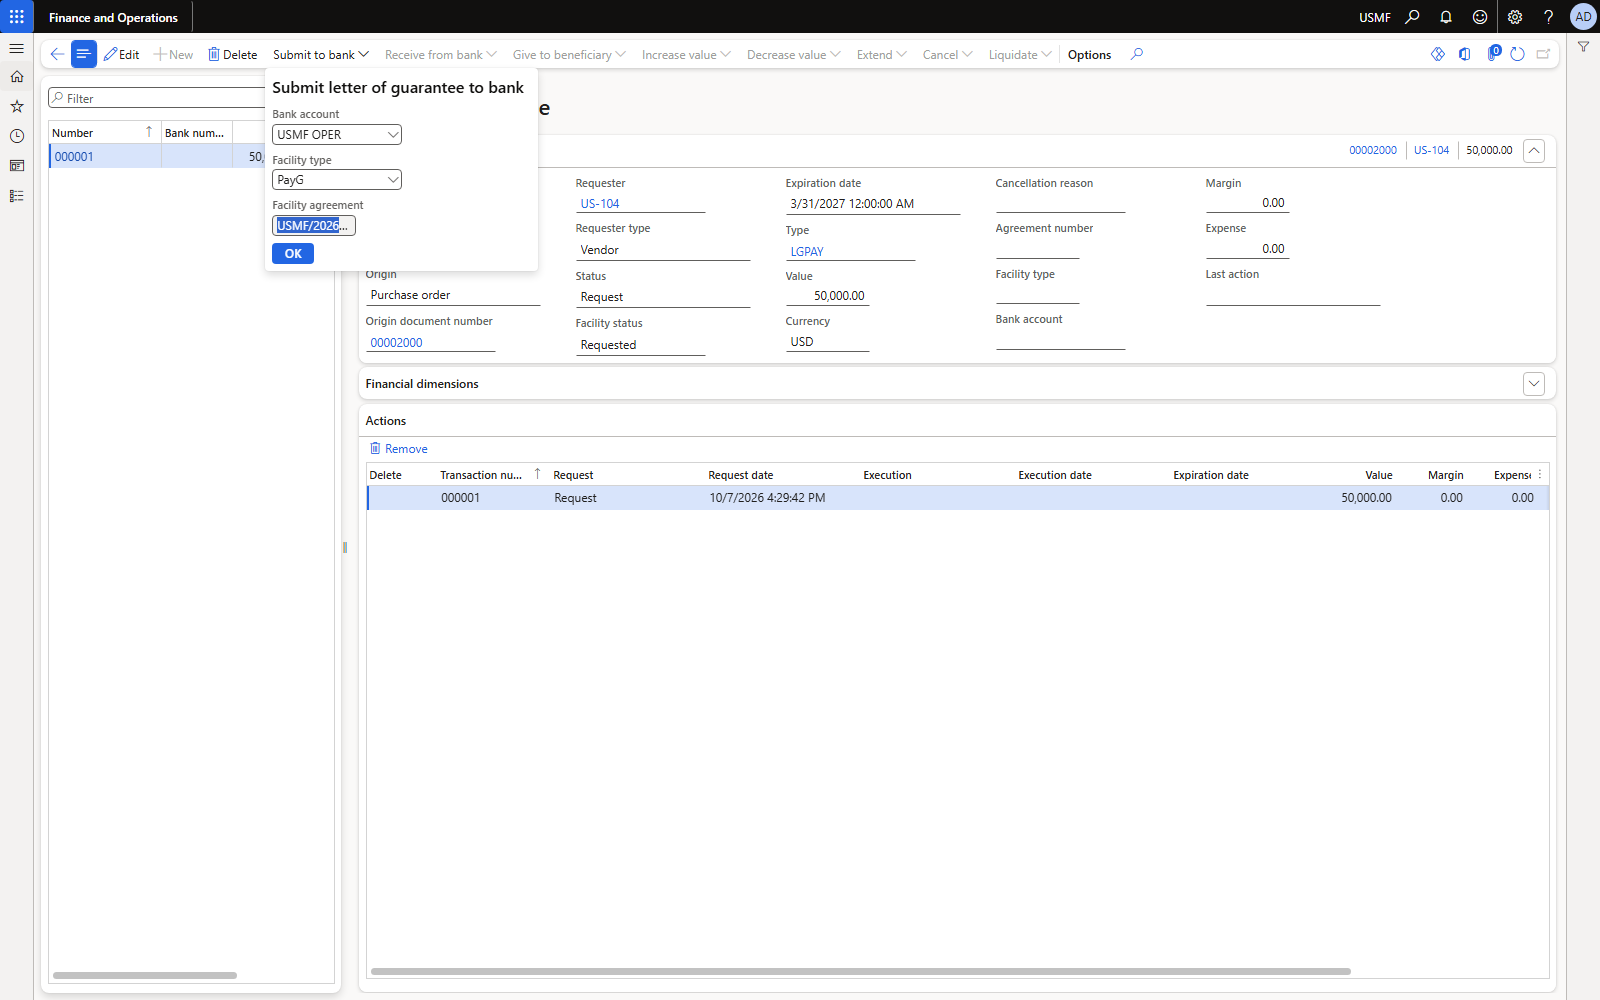Image resolution: width=1600 pixels, height=1000 pixels.
Task: Collapse the general fast tab header
Action: click(1534, 151)
